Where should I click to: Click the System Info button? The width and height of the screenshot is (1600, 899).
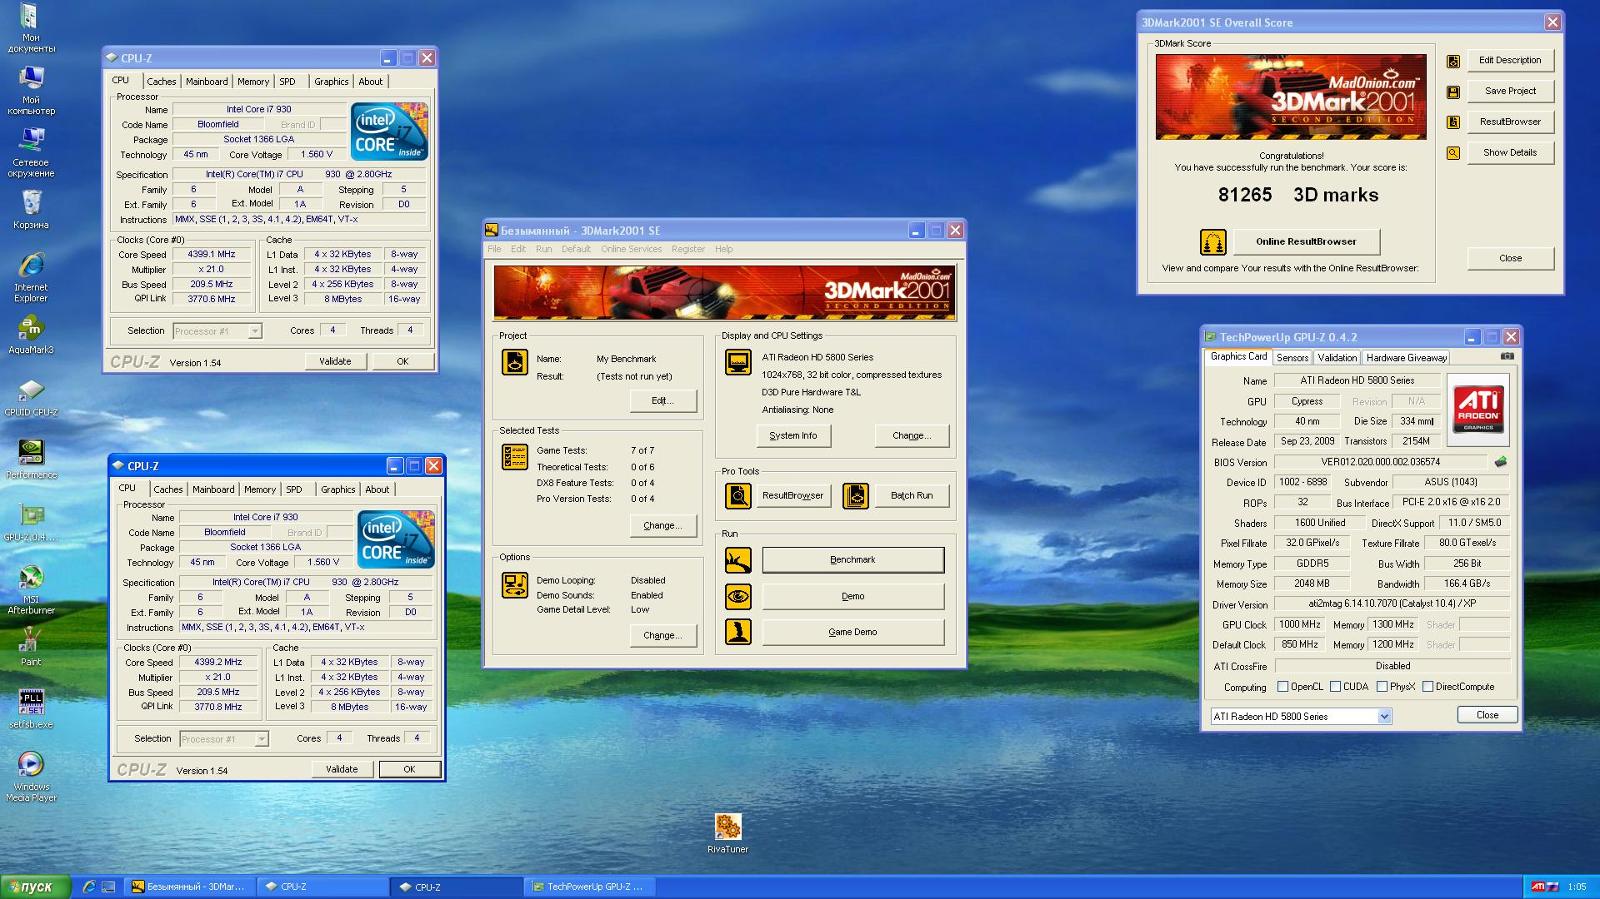[793, 436]
